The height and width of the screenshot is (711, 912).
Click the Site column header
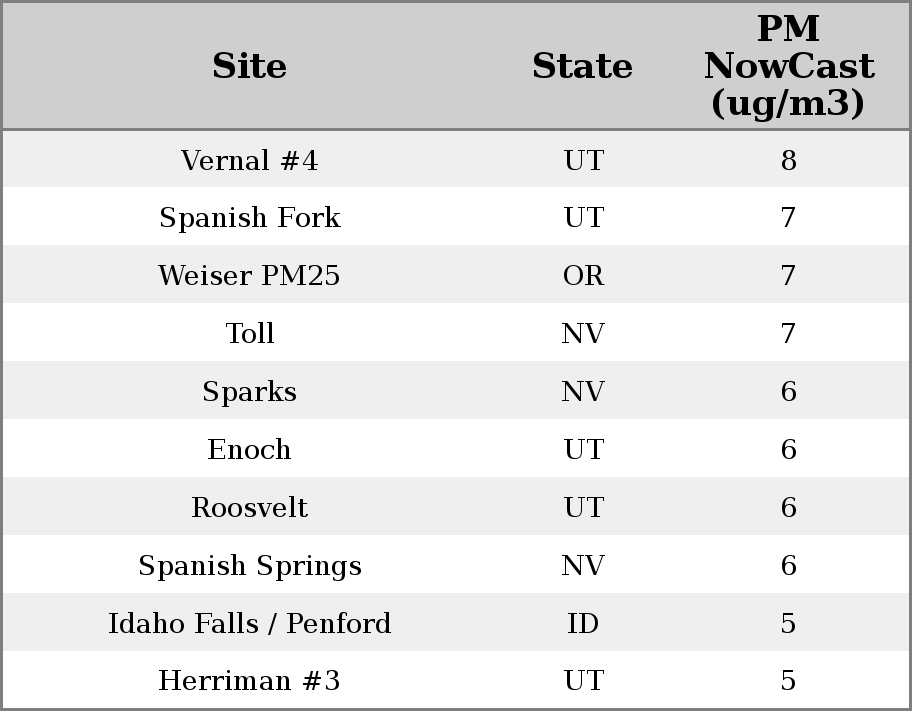[x=249, y=67]
